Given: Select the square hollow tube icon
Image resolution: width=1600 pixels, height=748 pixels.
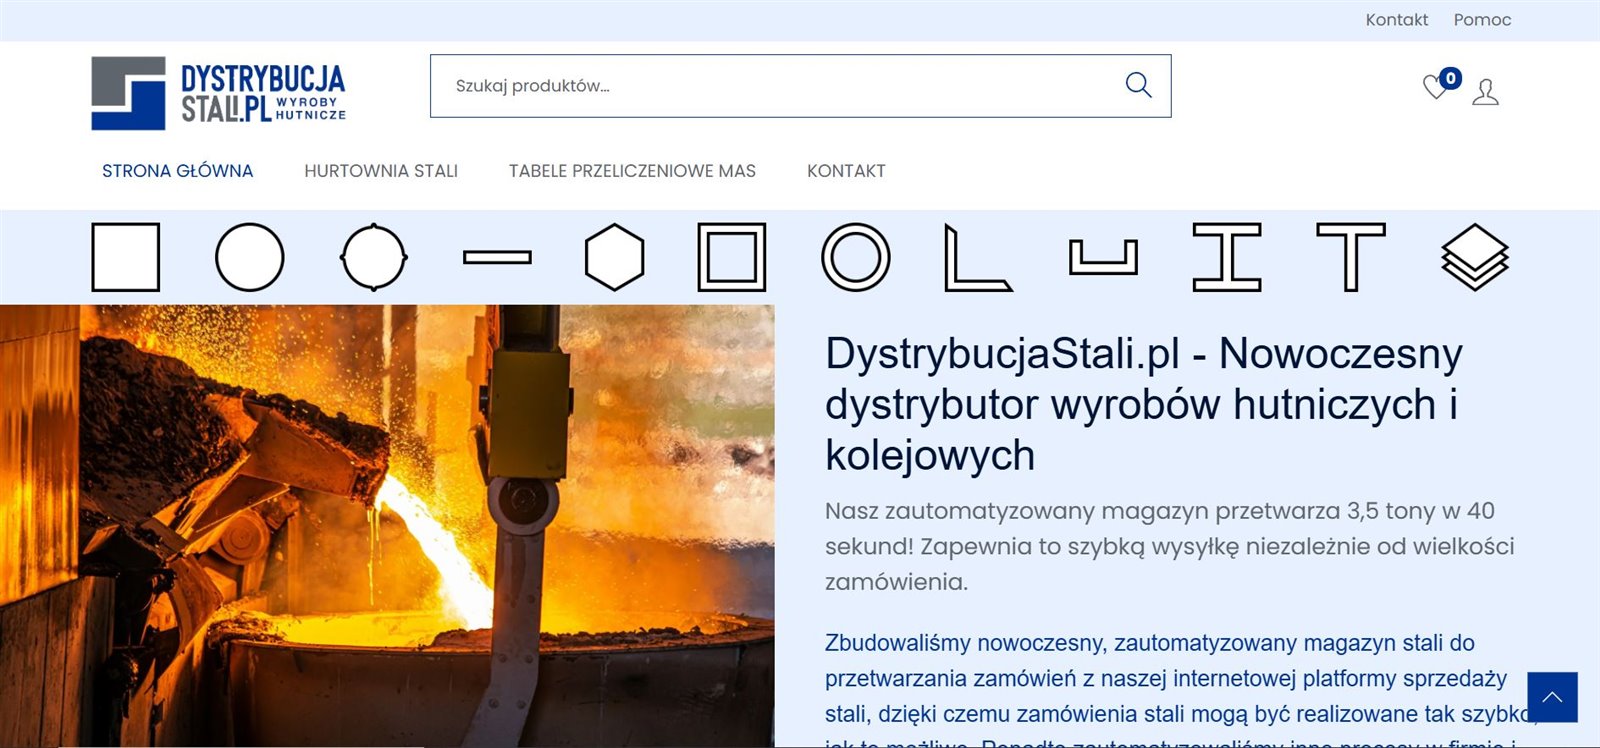Looking at the screenshot, I should coord(731,257).
